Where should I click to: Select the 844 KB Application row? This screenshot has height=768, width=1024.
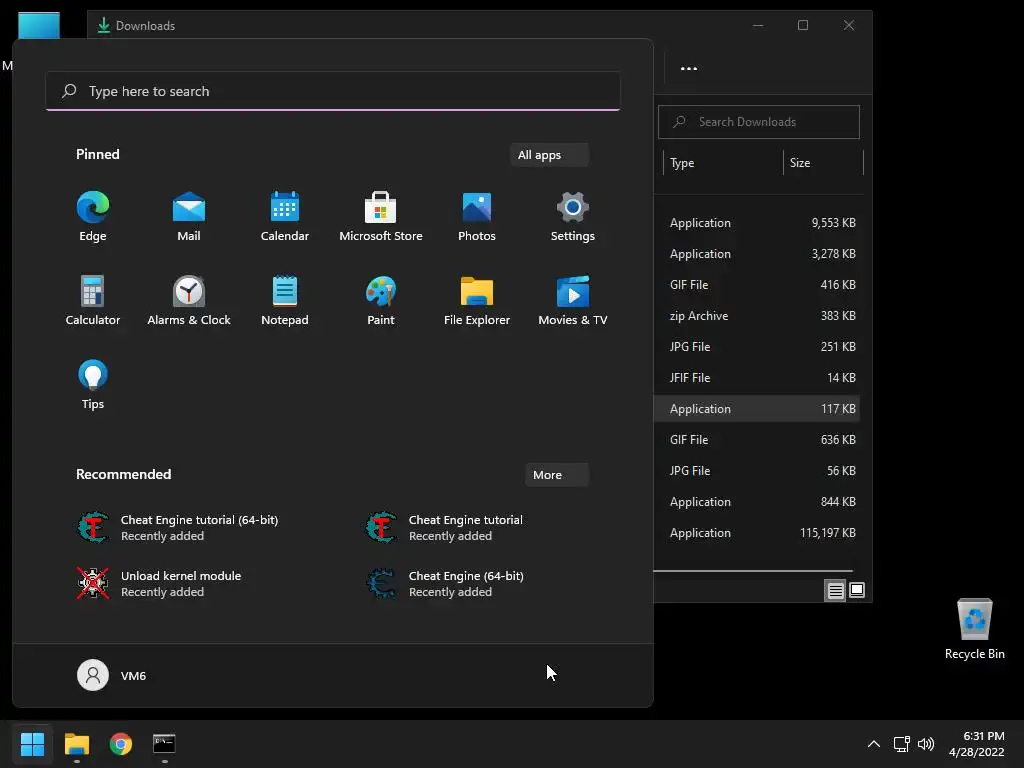pyautogui.click(x=758, y=502)
